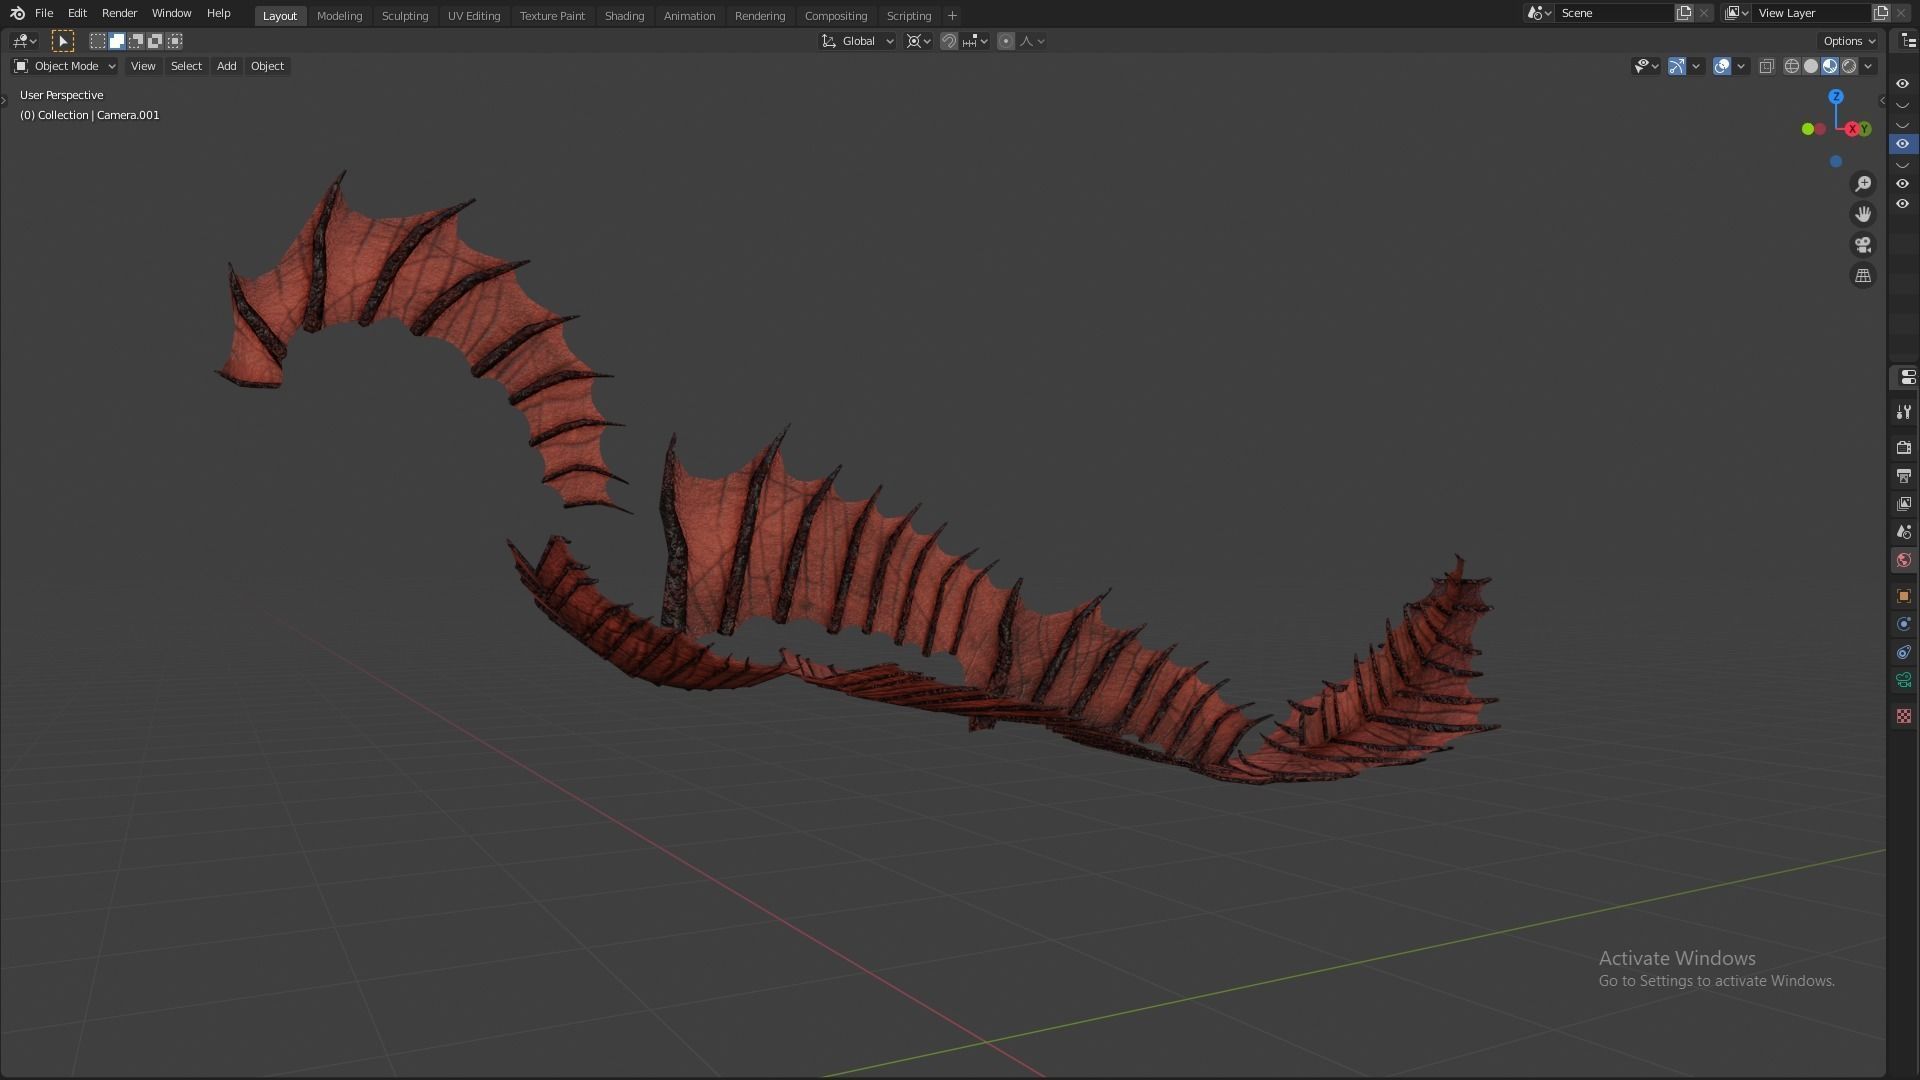Choose Subtract from selection mode
This screenshot has height=1080, width=1920.
click(136, 41)
